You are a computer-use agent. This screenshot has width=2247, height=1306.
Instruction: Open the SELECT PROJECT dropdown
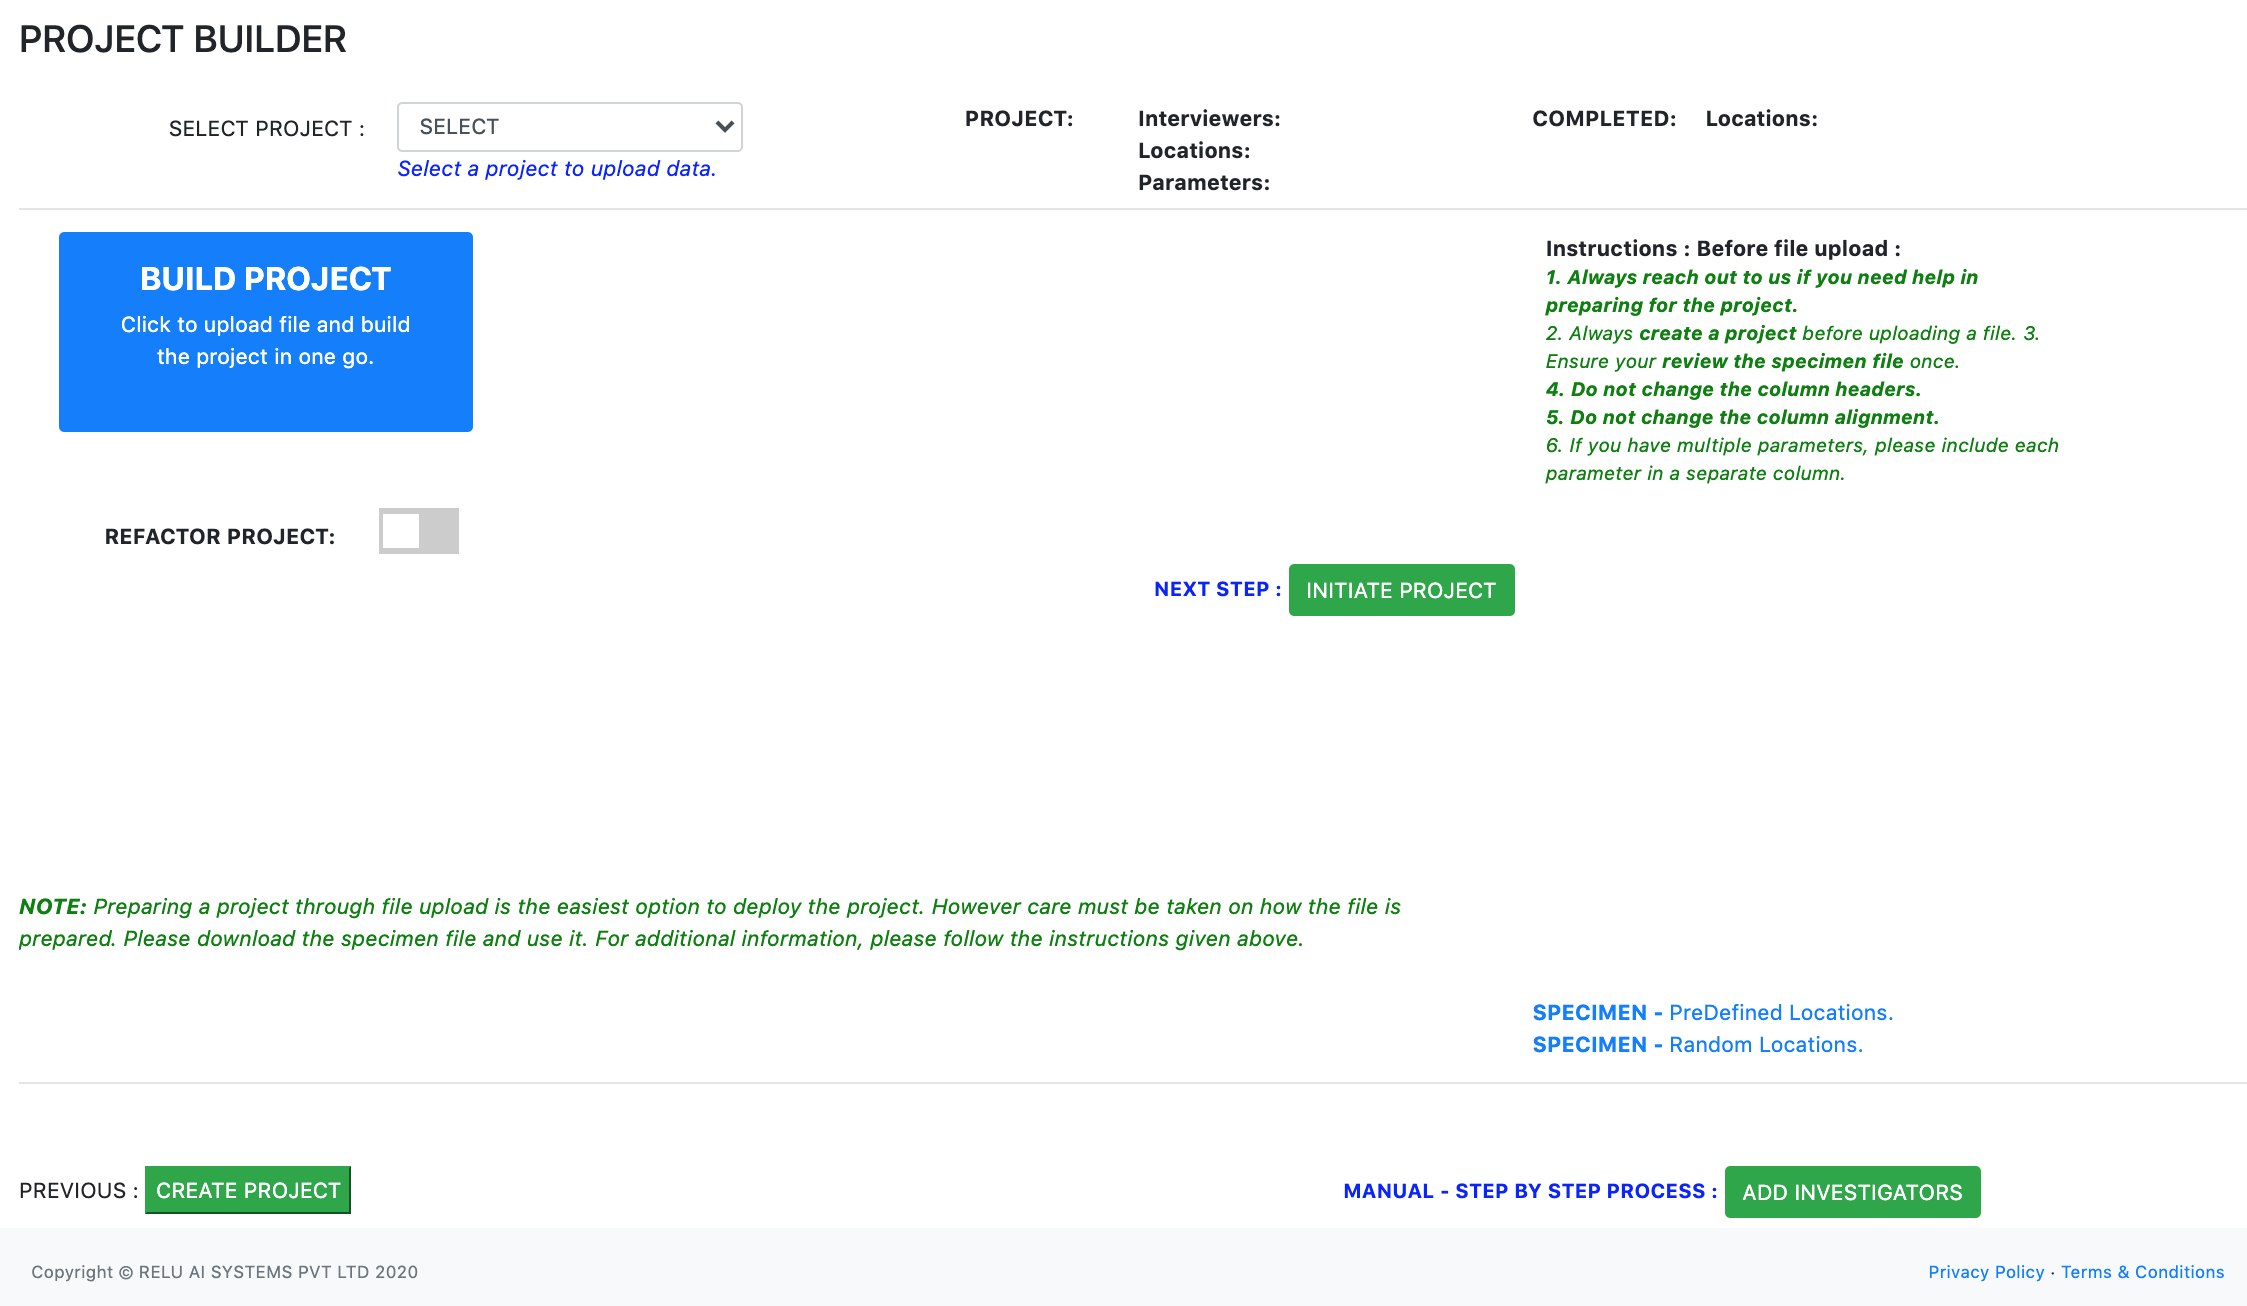pyautogui.click(x=570, y=127)
